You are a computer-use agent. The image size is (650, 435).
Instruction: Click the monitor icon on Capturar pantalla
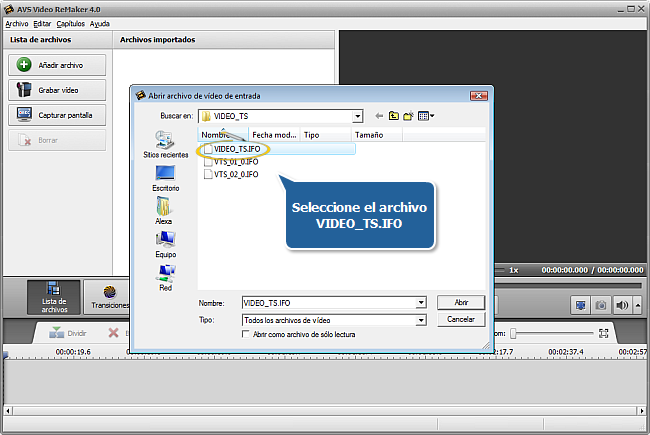coord(24,114)
